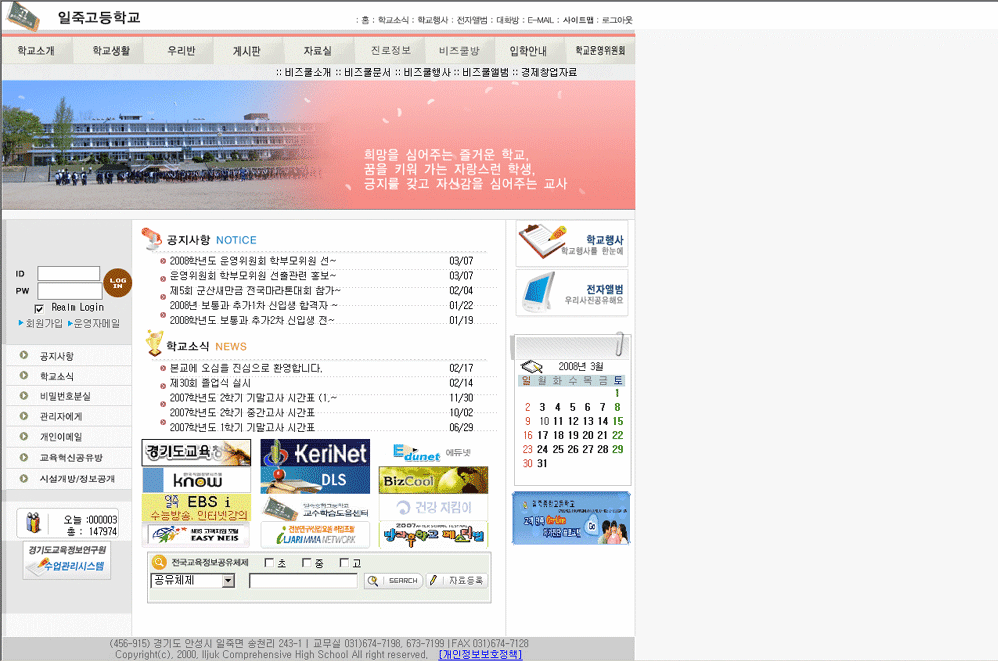The height and width of the screenshot is (661, 998).
Task: Open the EBS i banner
Action: tap(196, 507)
